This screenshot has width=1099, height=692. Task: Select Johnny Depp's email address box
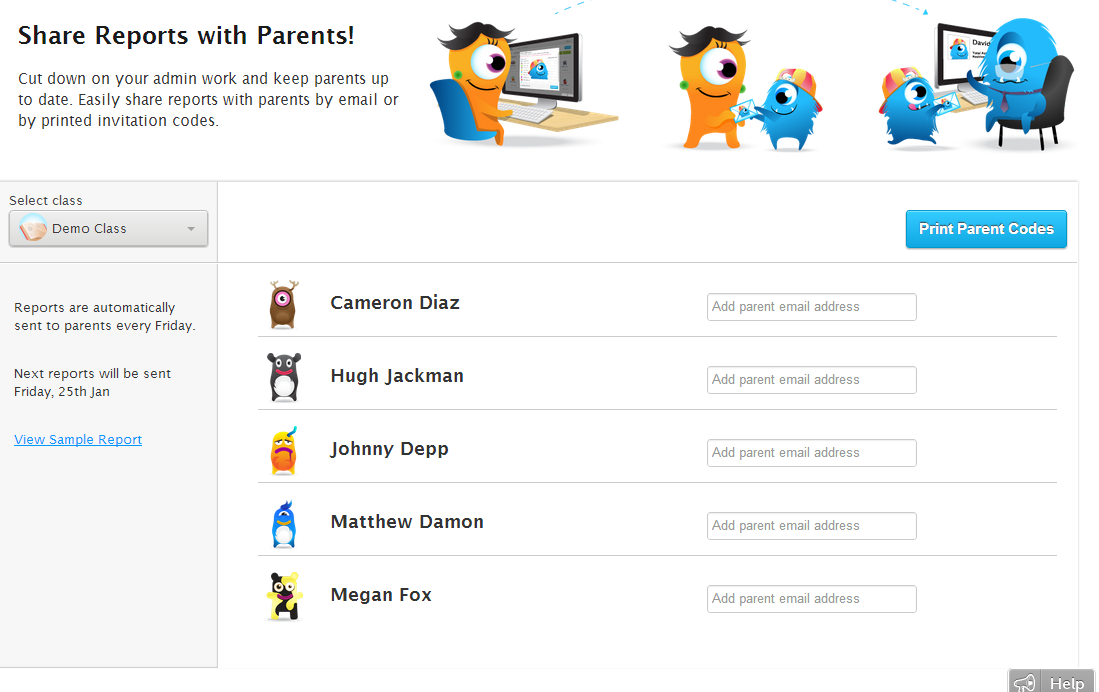coord(811,453)
